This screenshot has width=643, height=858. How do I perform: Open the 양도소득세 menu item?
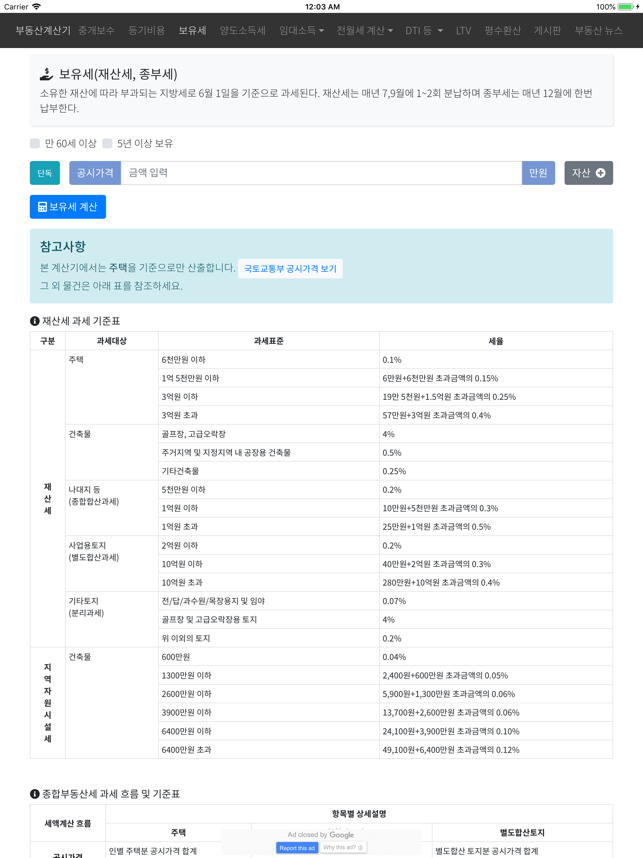coord(243,31)
